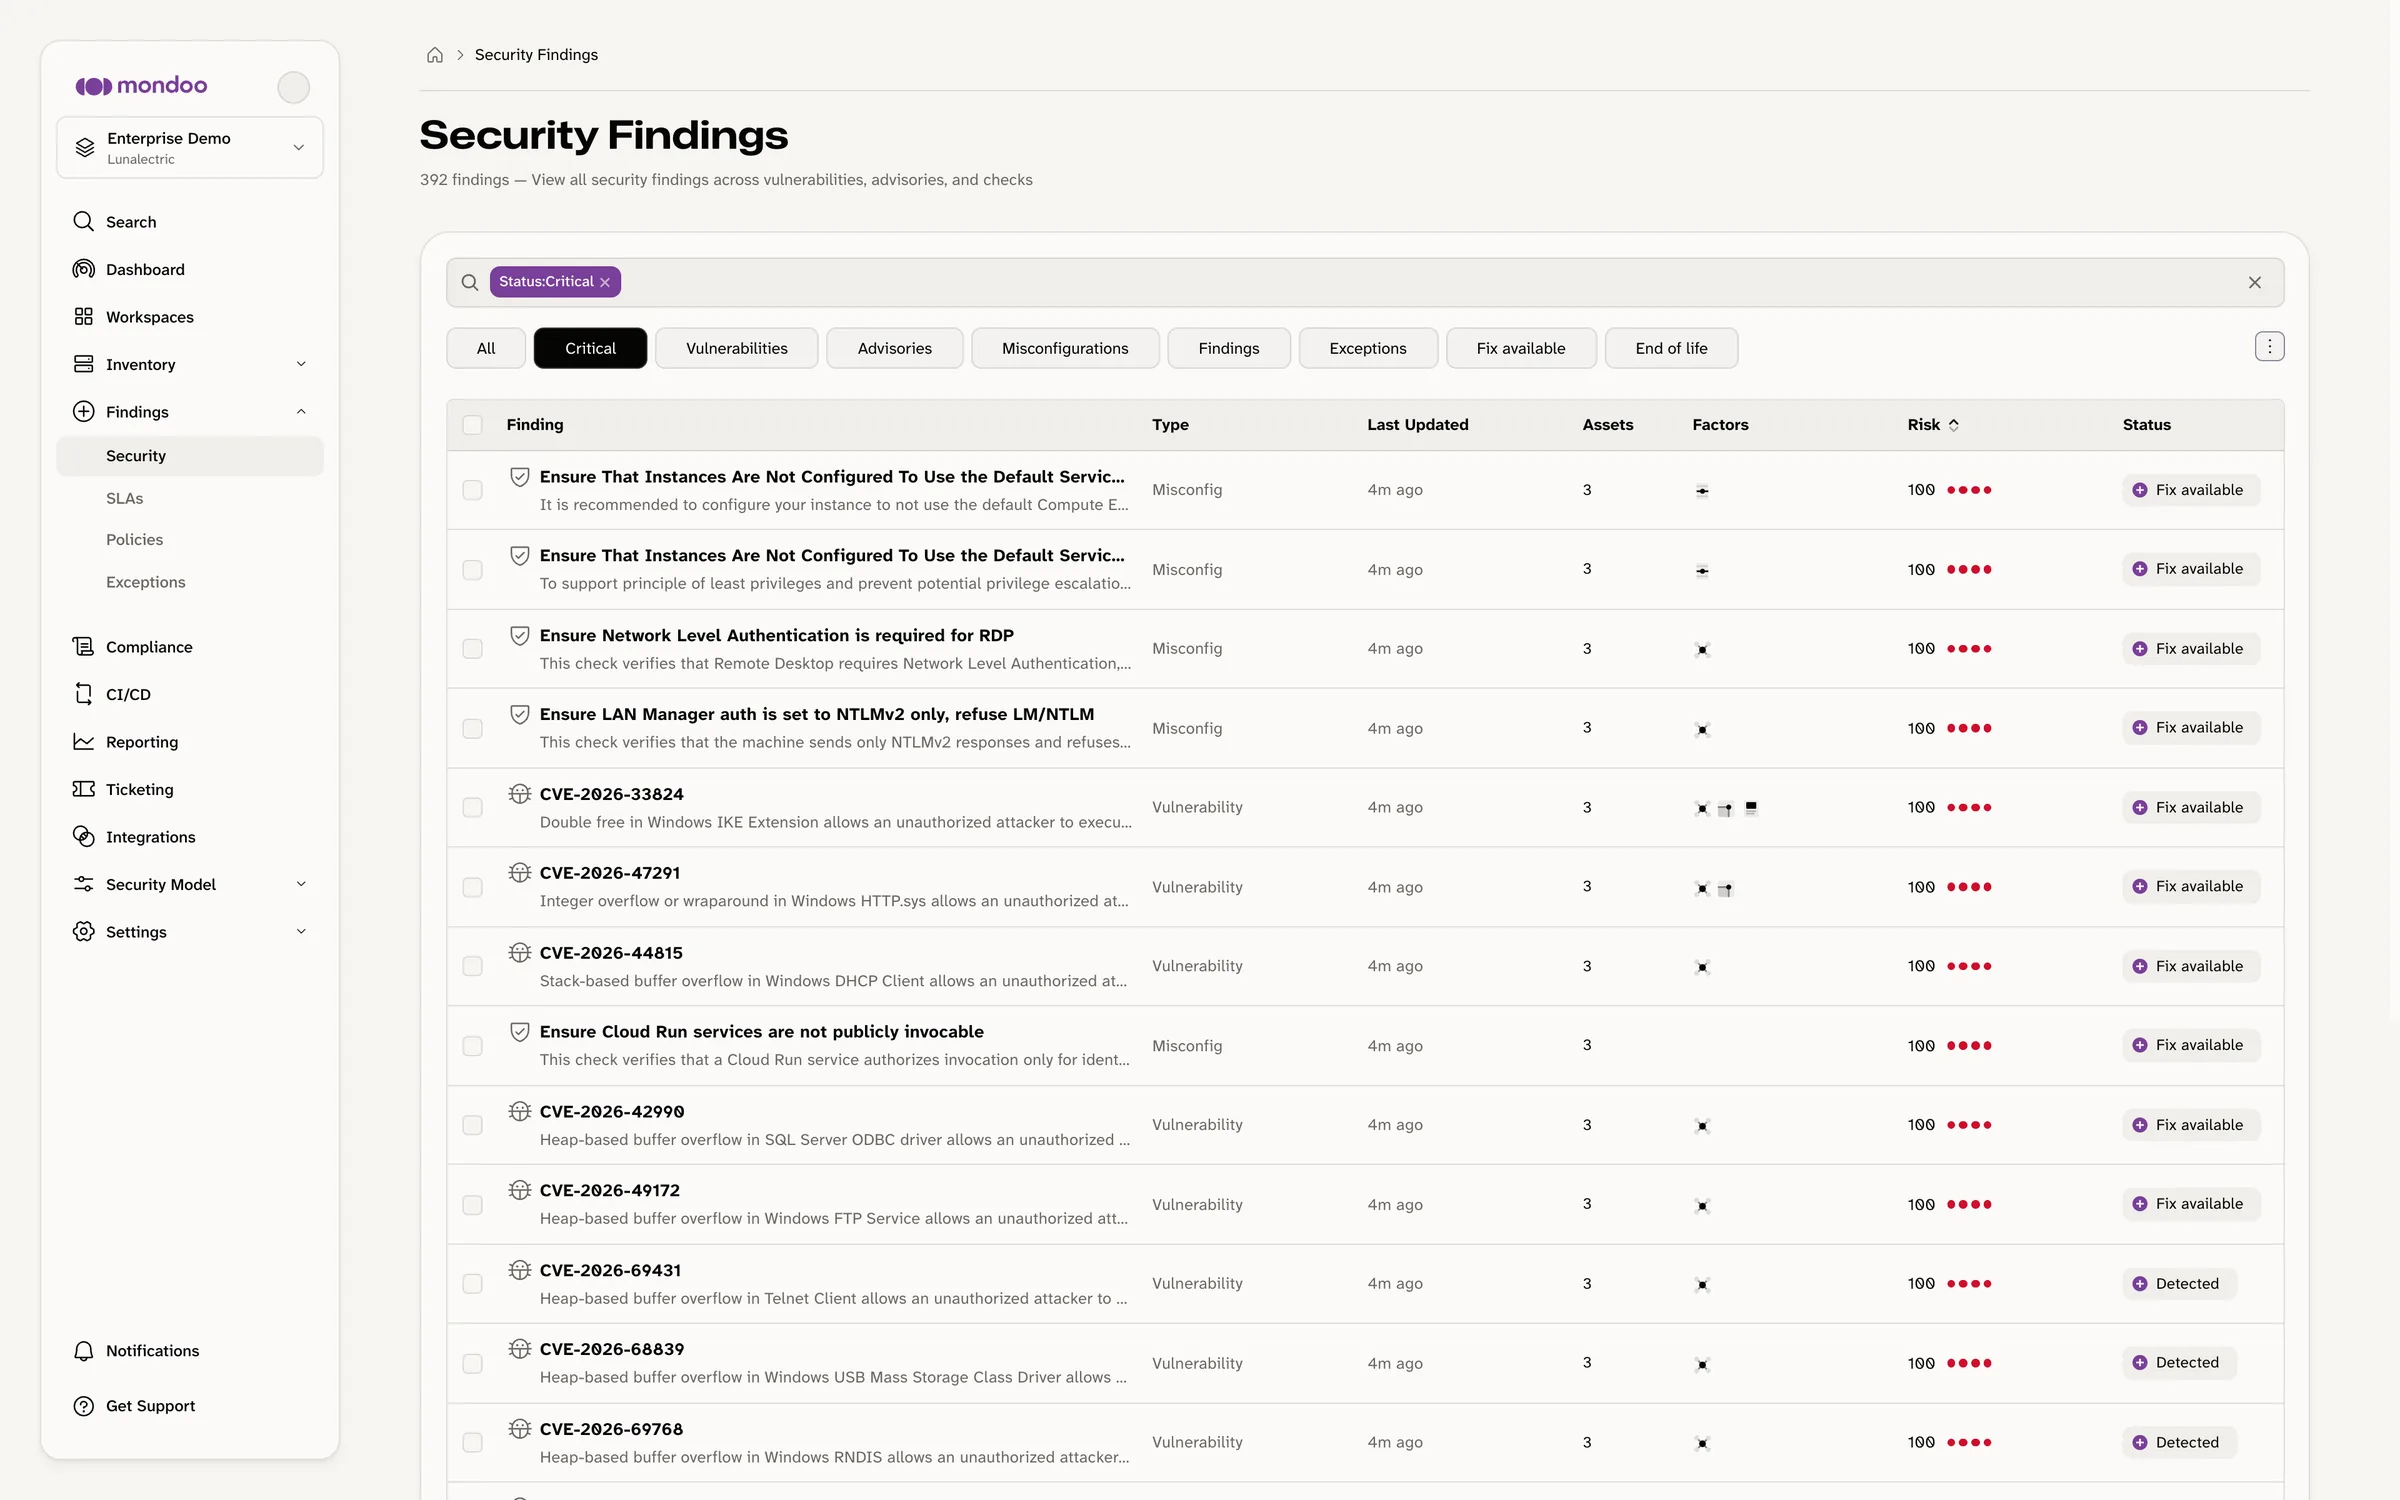The image size is (2400, 1500).
Task: Click the risk dots for CVE-2026-47291
Action: (x=1969, y=887)
